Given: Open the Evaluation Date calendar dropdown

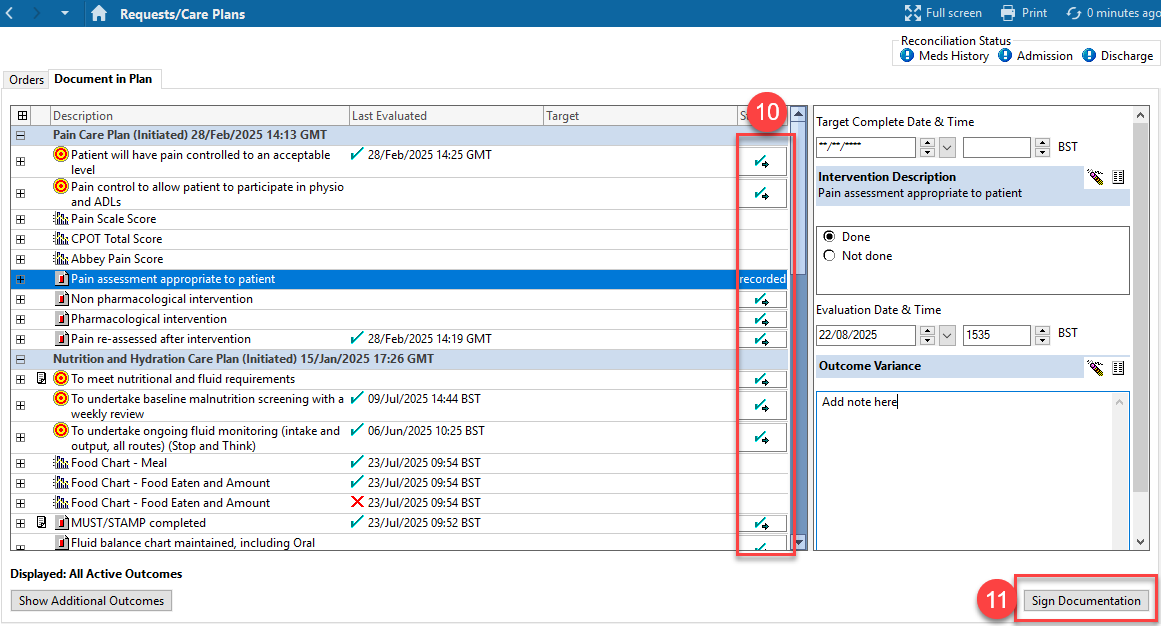Looking at the screenshot, I should [947, 336].
